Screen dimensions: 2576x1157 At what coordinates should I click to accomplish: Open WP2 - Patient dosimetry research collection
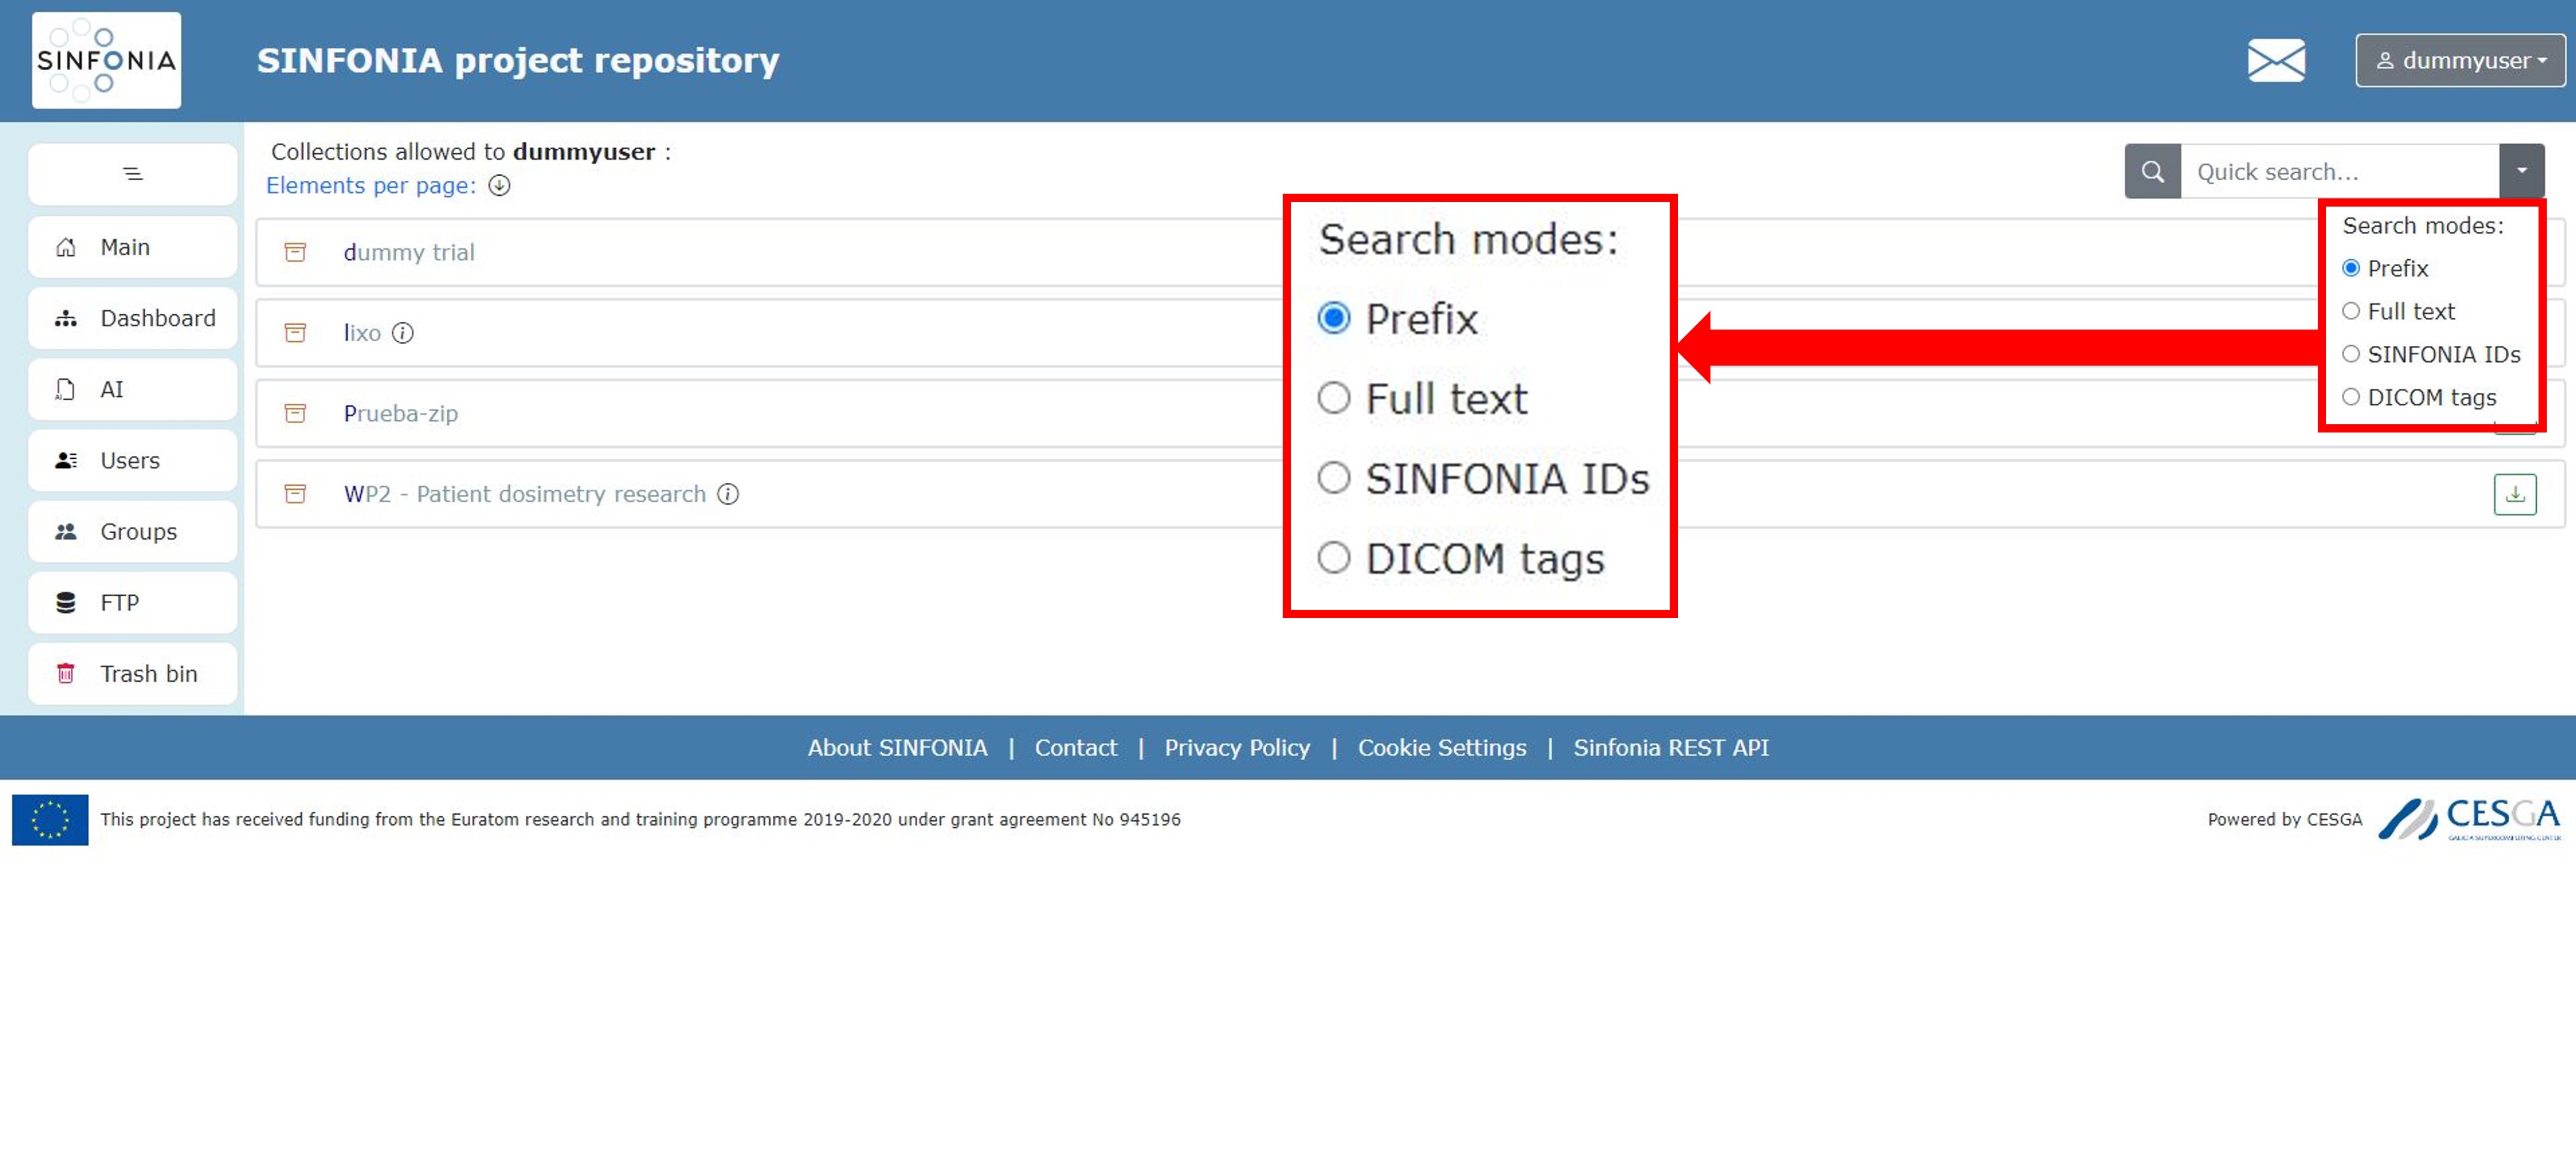[524, 494]
